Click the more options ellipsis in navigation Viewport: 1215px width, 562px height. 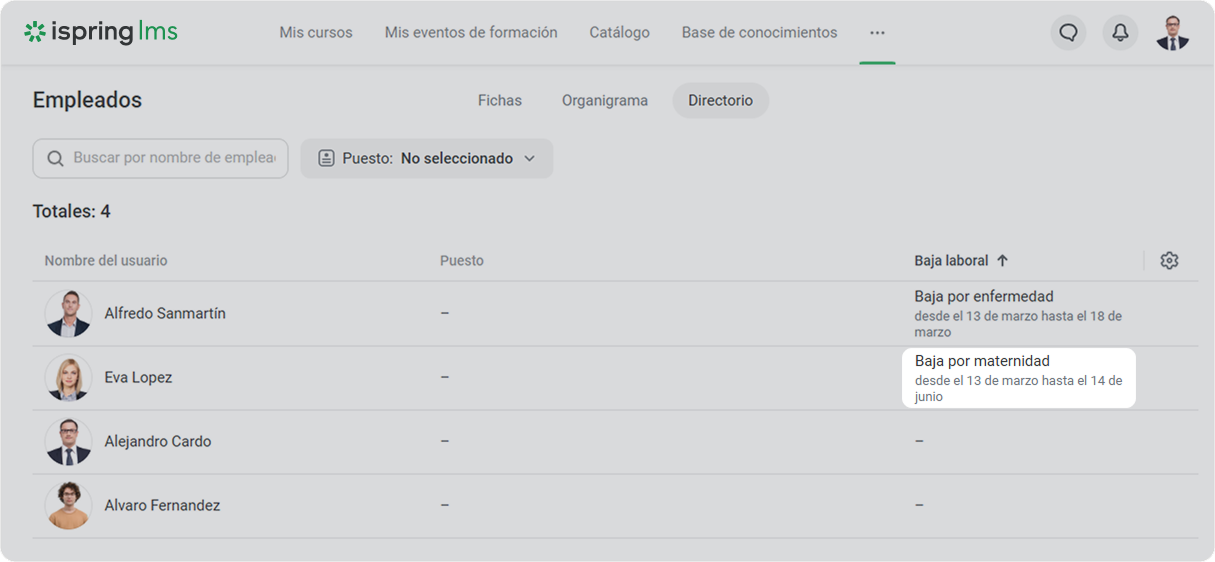pyautogui.click(x=877, y=33)
